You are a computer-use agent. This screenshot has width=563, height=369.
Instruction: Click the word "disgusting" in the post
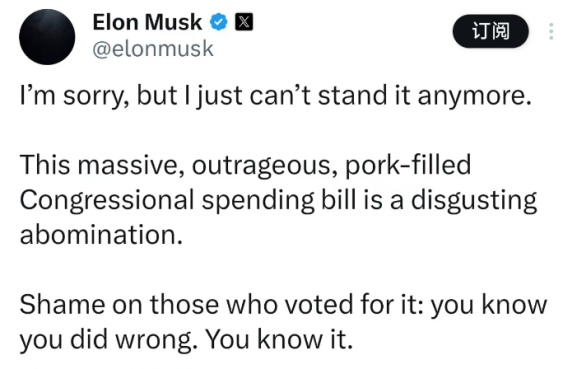474,200
